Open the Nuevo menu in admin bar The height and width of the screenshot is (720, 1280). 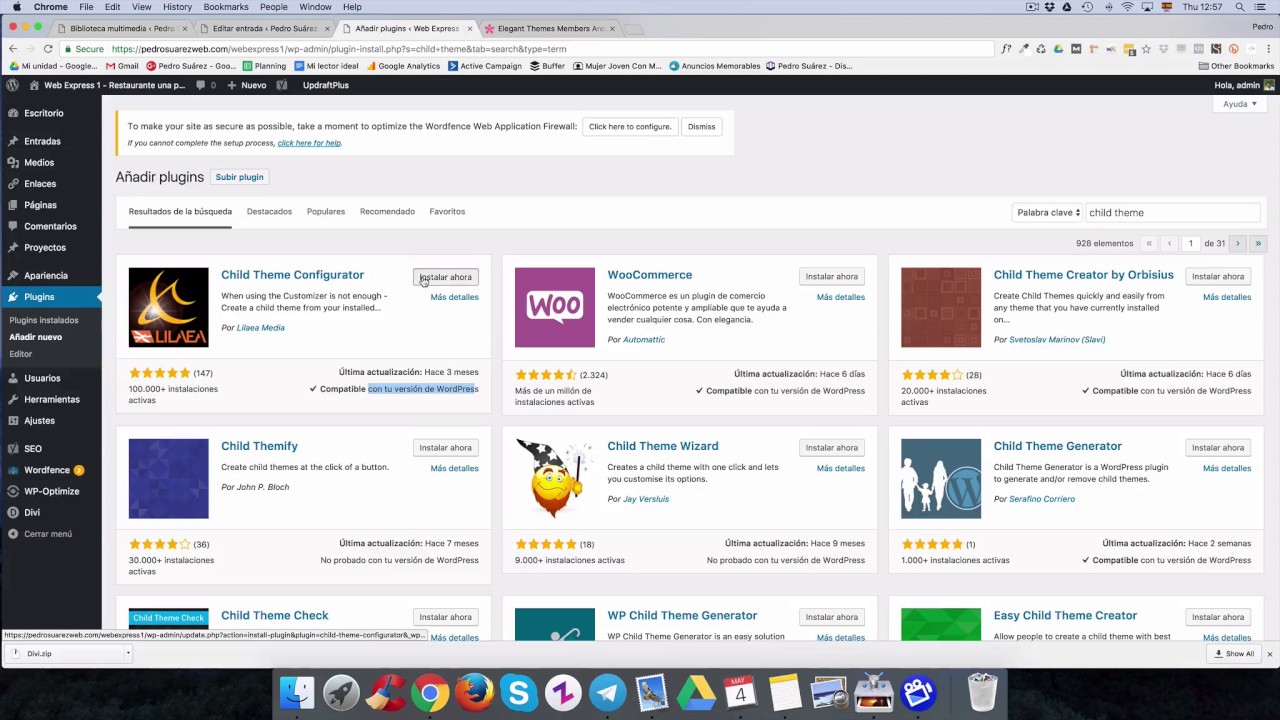247,85
